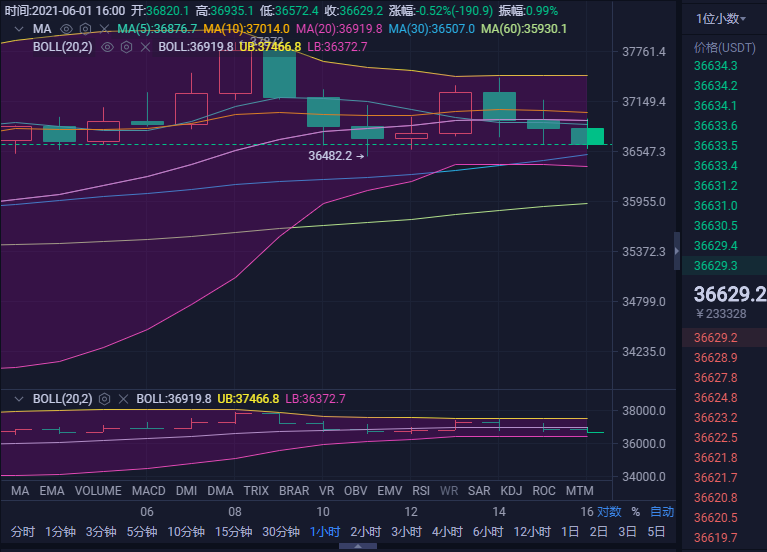The width and height of the screenshot is (767, 552).
Task: Select the greyed WR indicator
Action: pos(449,491)
